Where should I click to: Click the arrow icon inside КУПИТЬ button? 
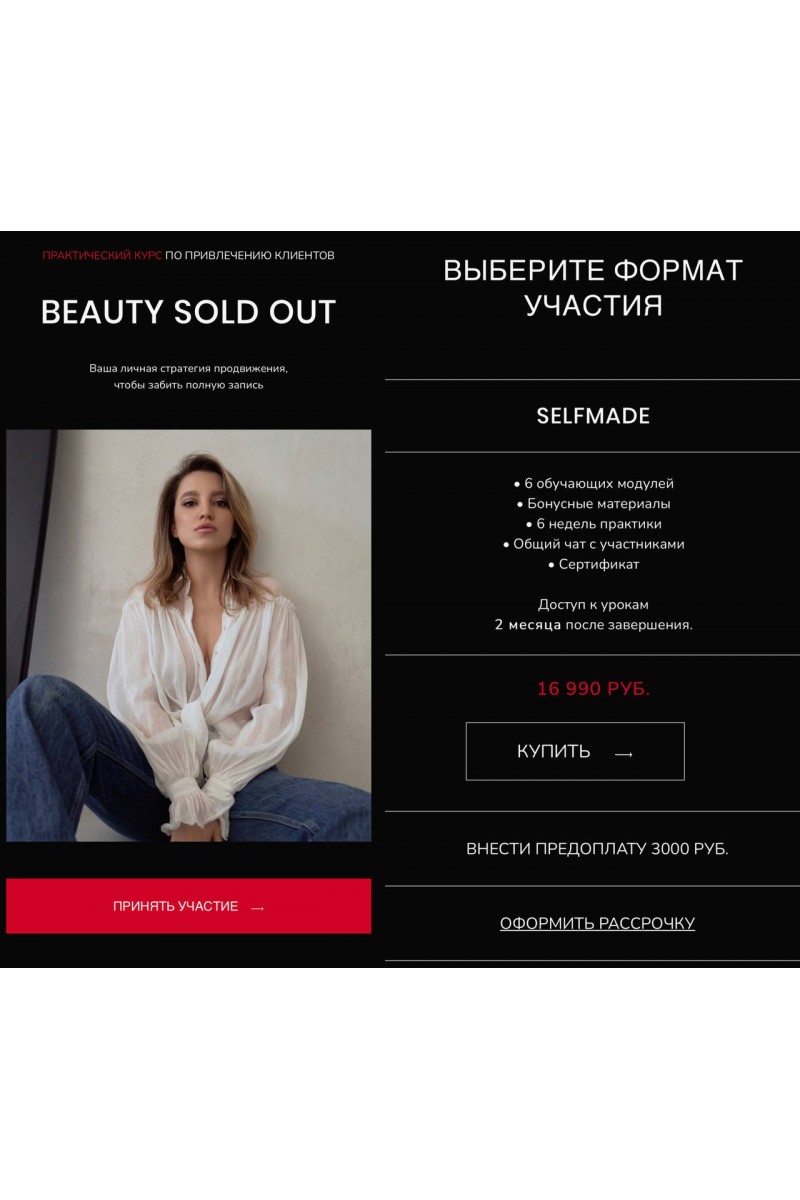point(624,754)
